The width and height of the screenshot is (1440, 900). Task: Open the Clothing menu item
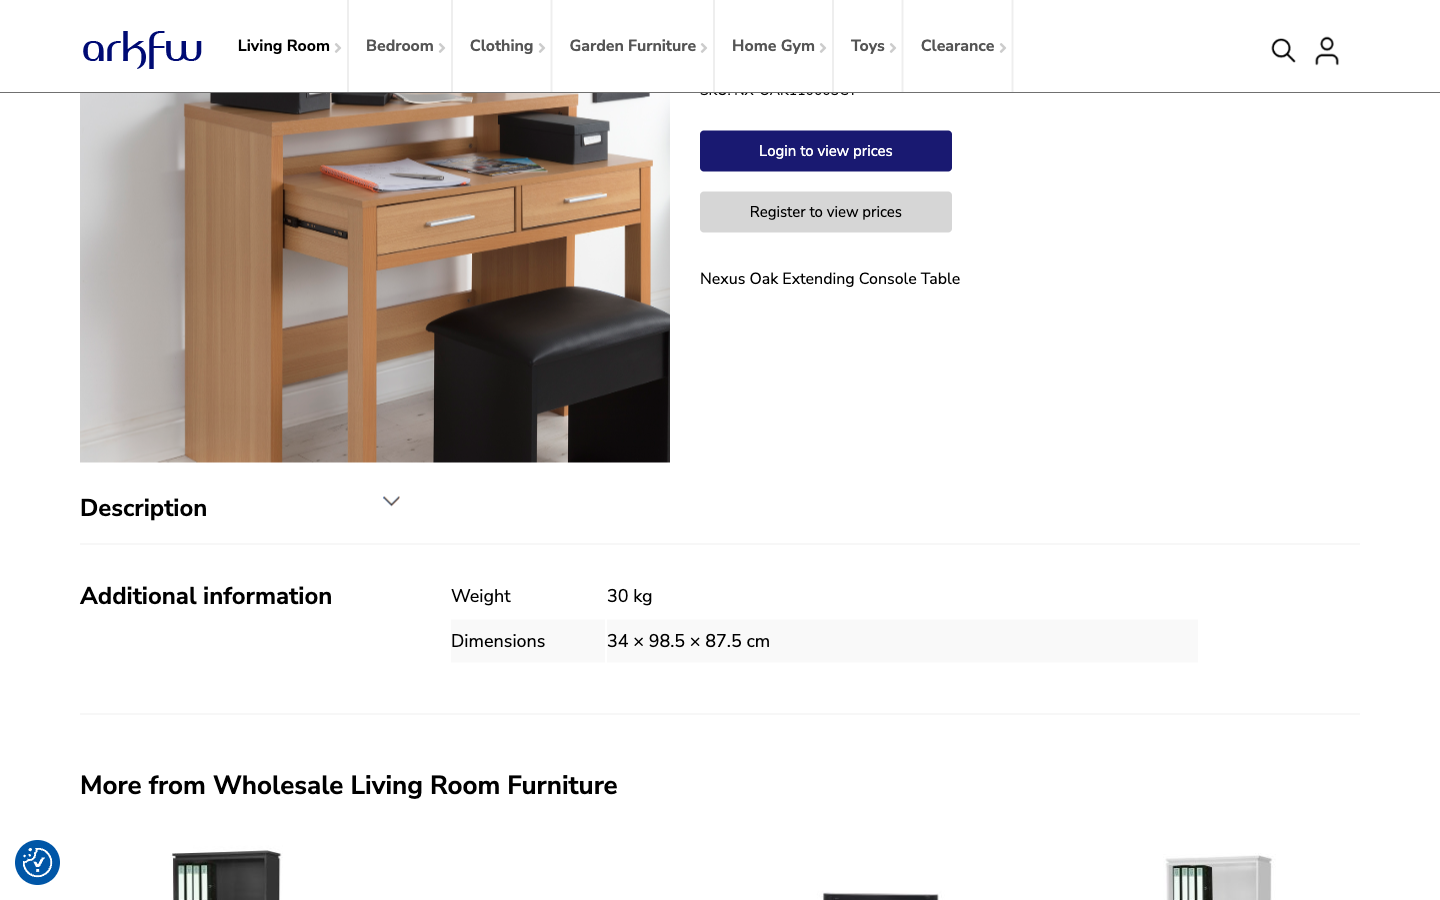(x=501, y=46)
